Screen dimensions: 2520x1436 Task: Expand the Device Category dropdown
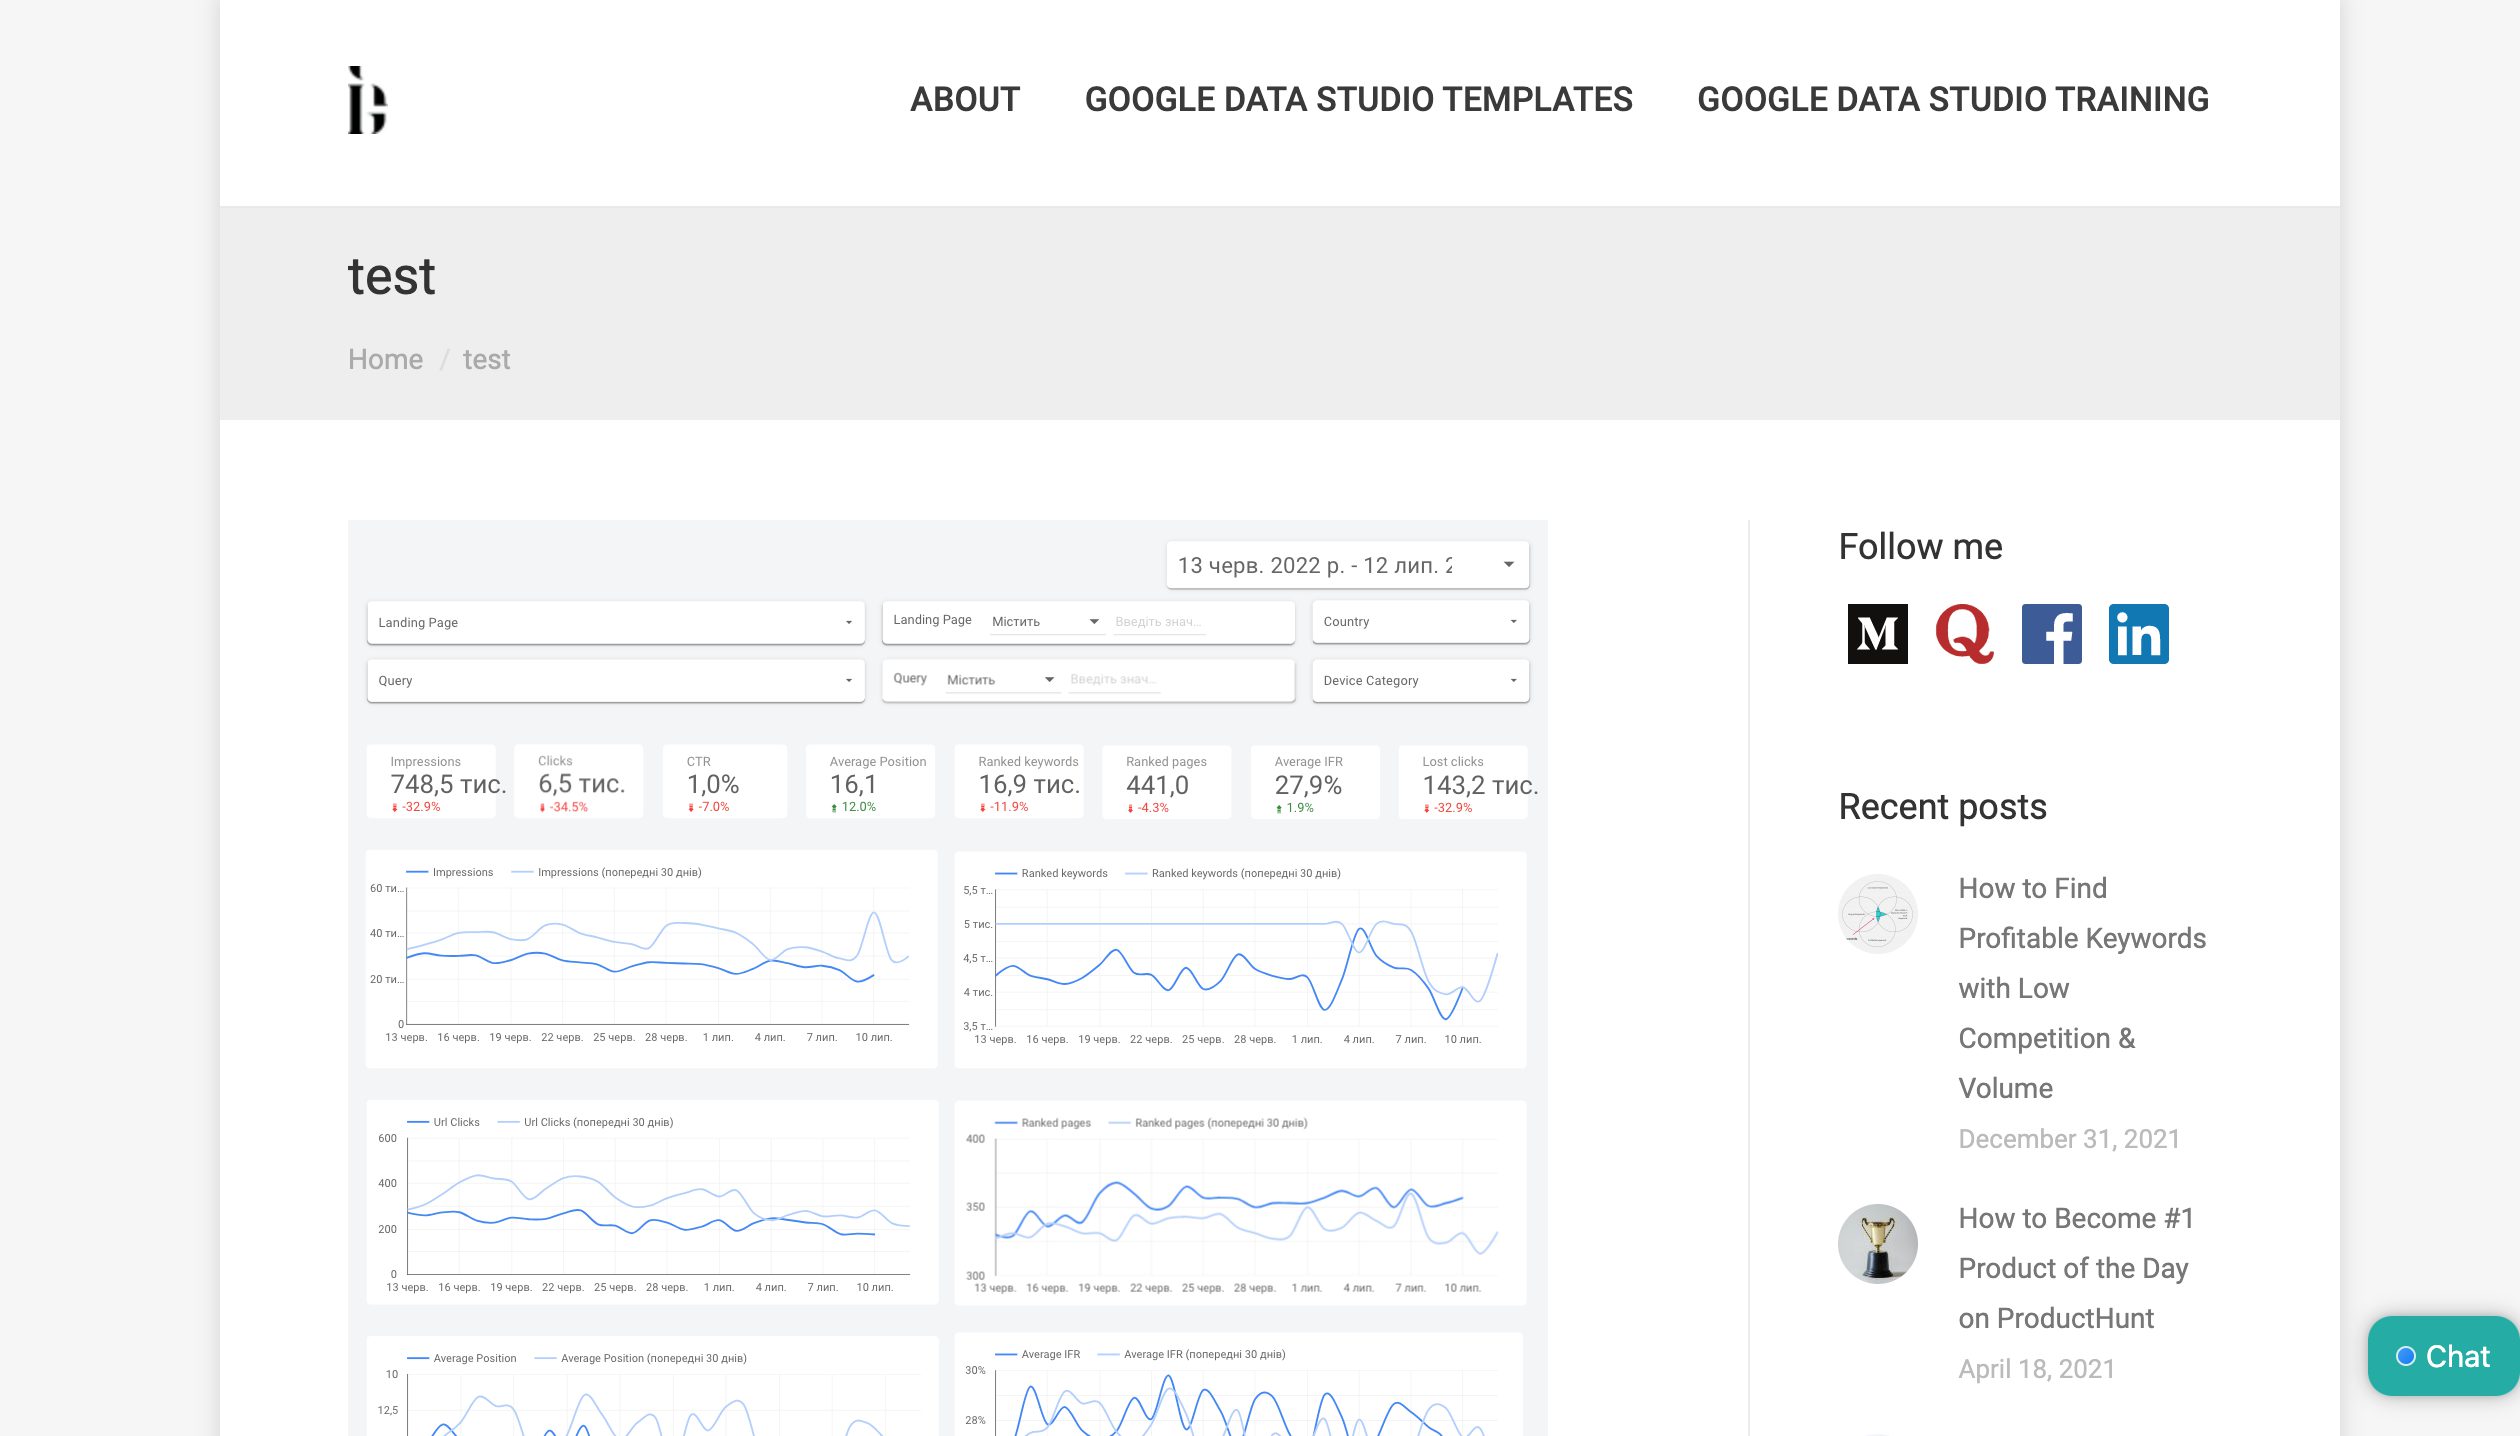(1419, 680)
